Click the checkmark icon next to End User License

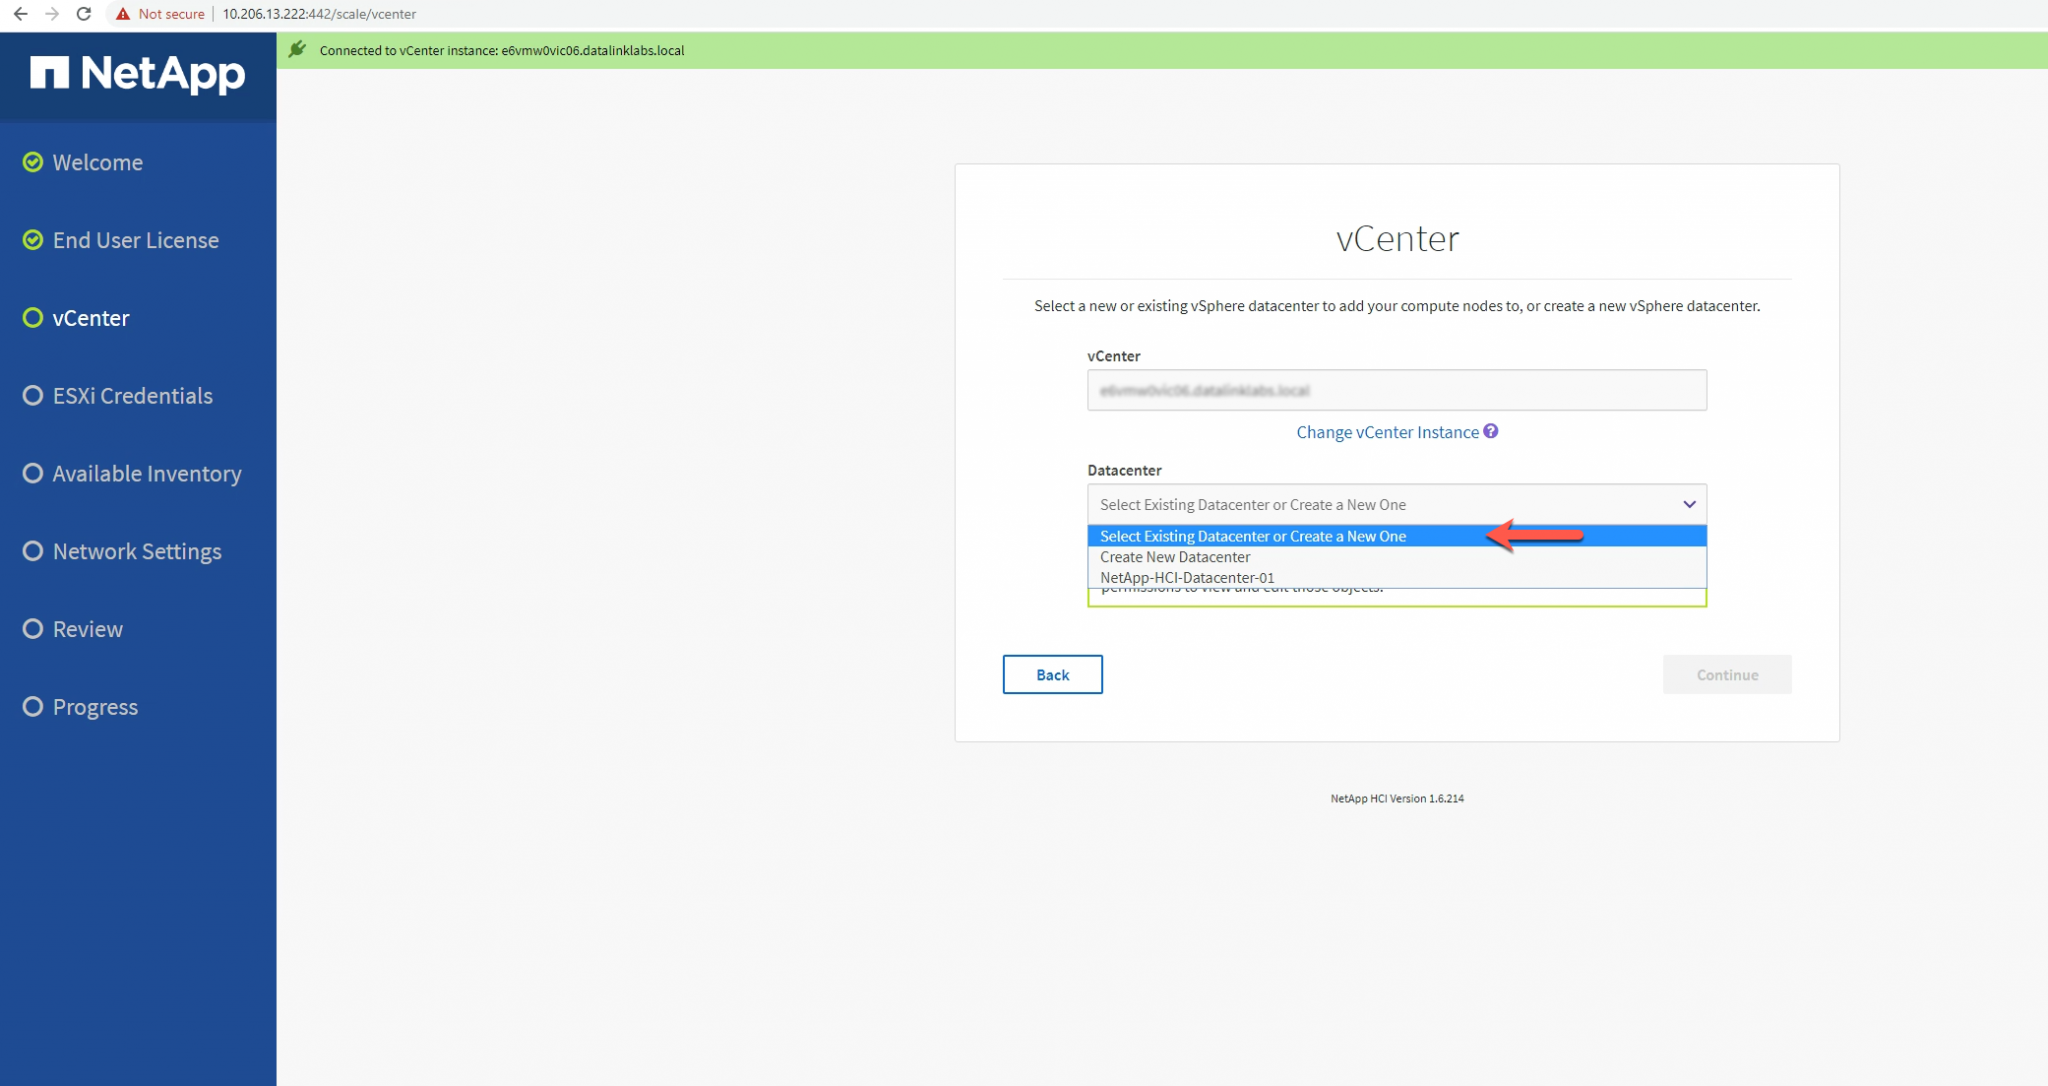point(33,240)
